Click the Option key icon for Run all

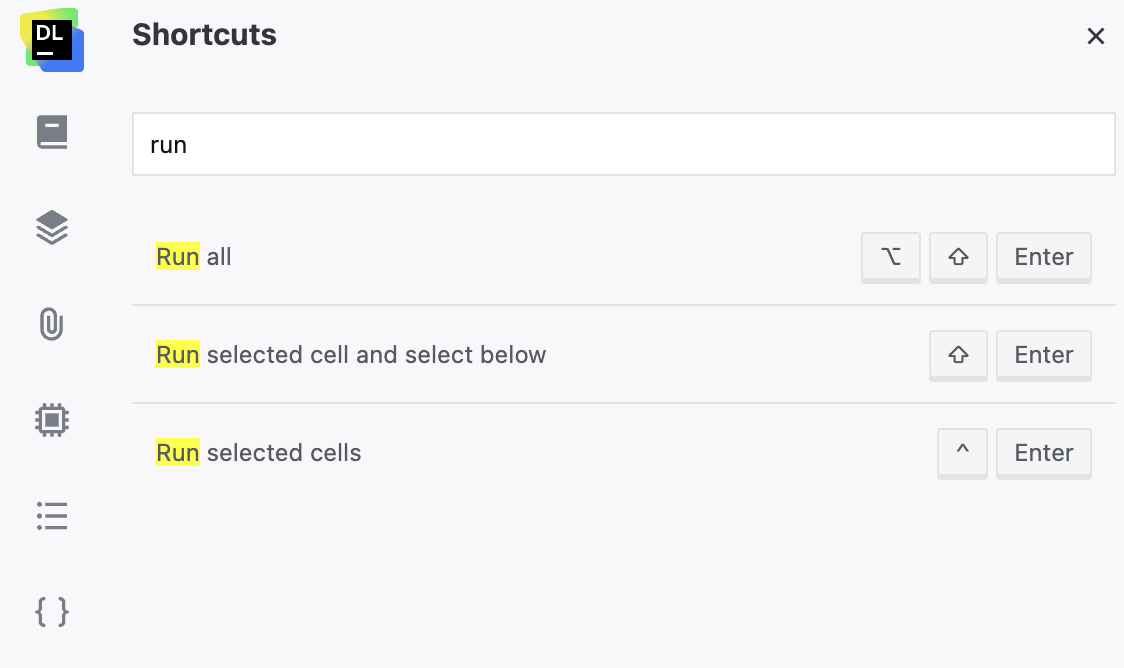tap(890, 257)
